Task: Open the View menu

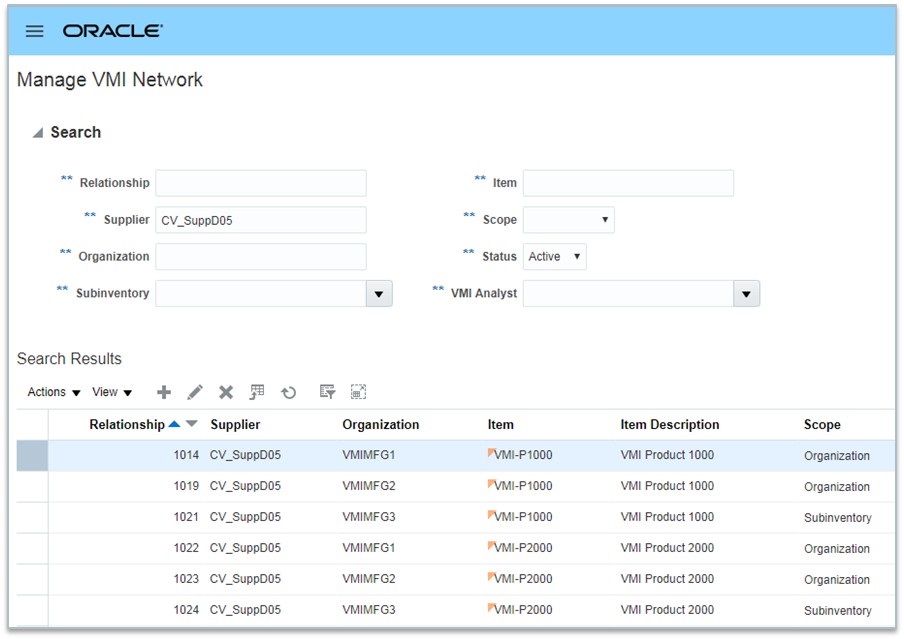Action: (x=112, y=392)
